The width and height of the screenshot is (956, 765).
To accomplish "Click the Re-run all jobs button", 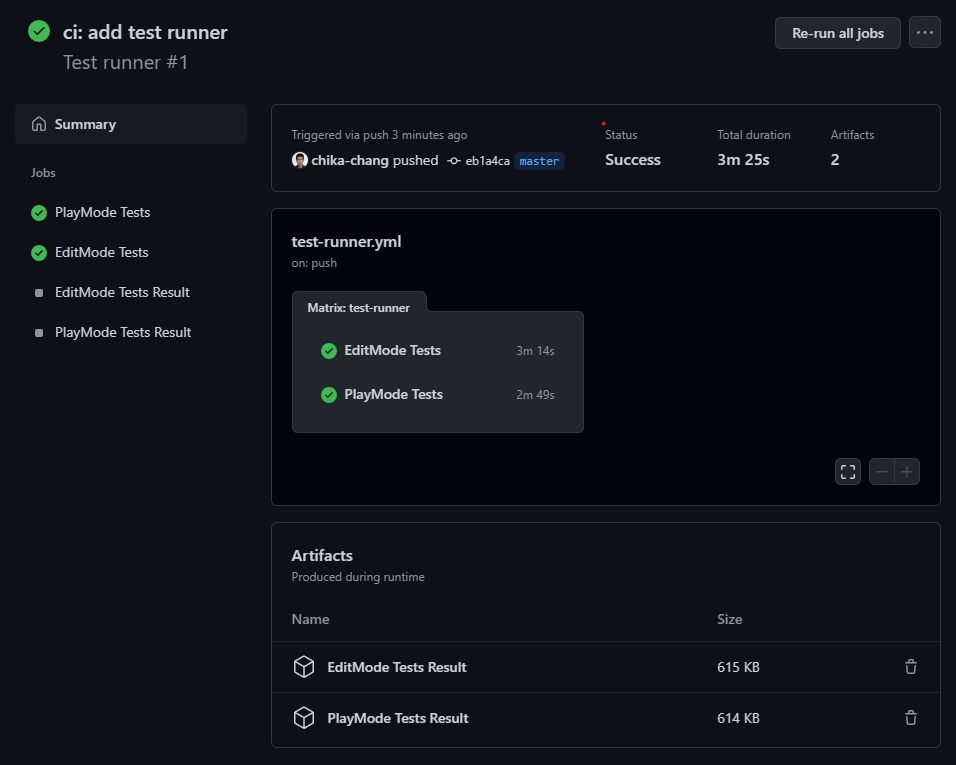I will point(837,33).
